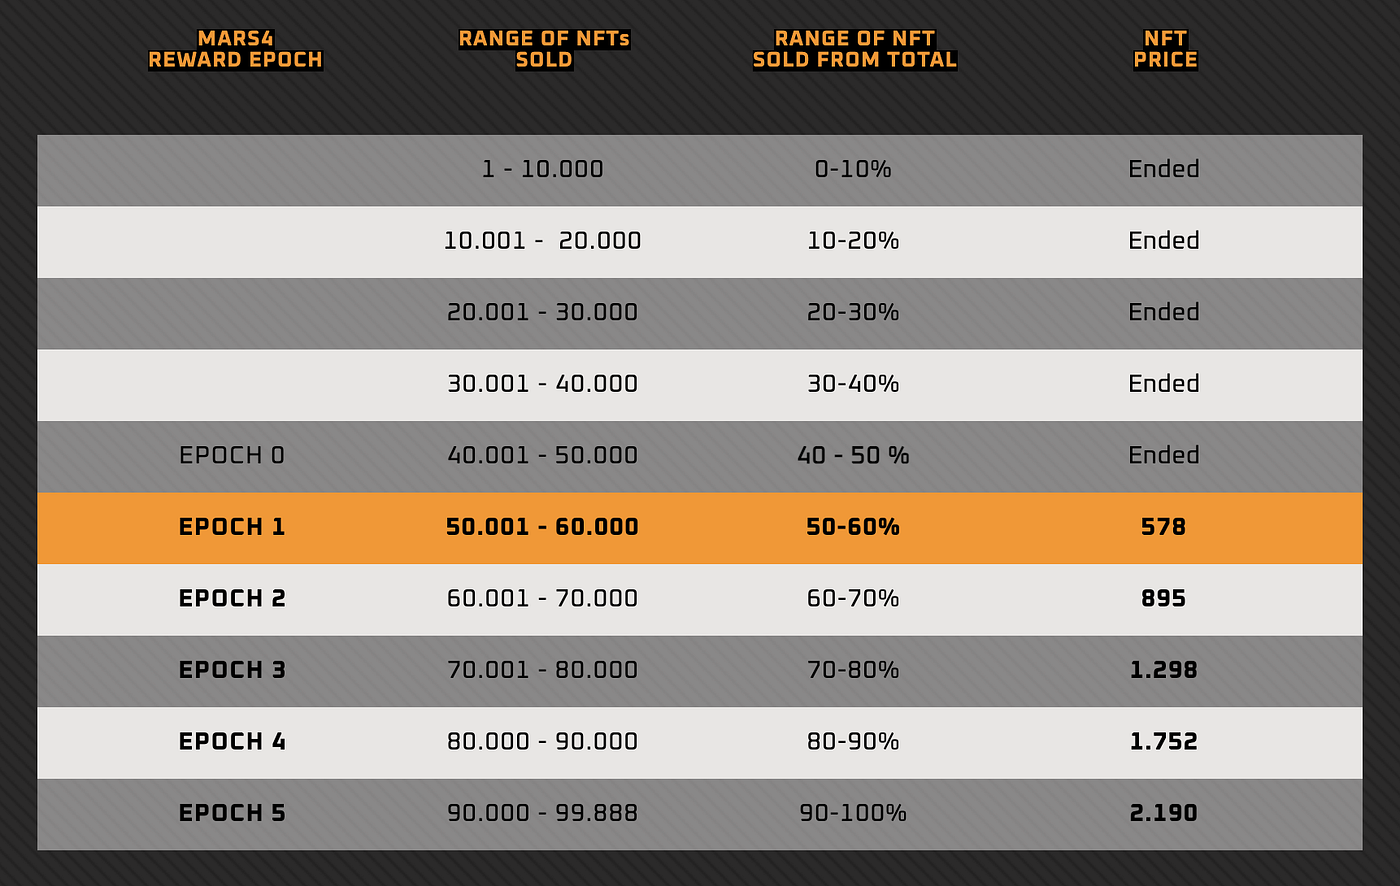This screenshot has height=886, width=1400.
Task: Click the EPOCH 0 label
Action: [232, 456]
